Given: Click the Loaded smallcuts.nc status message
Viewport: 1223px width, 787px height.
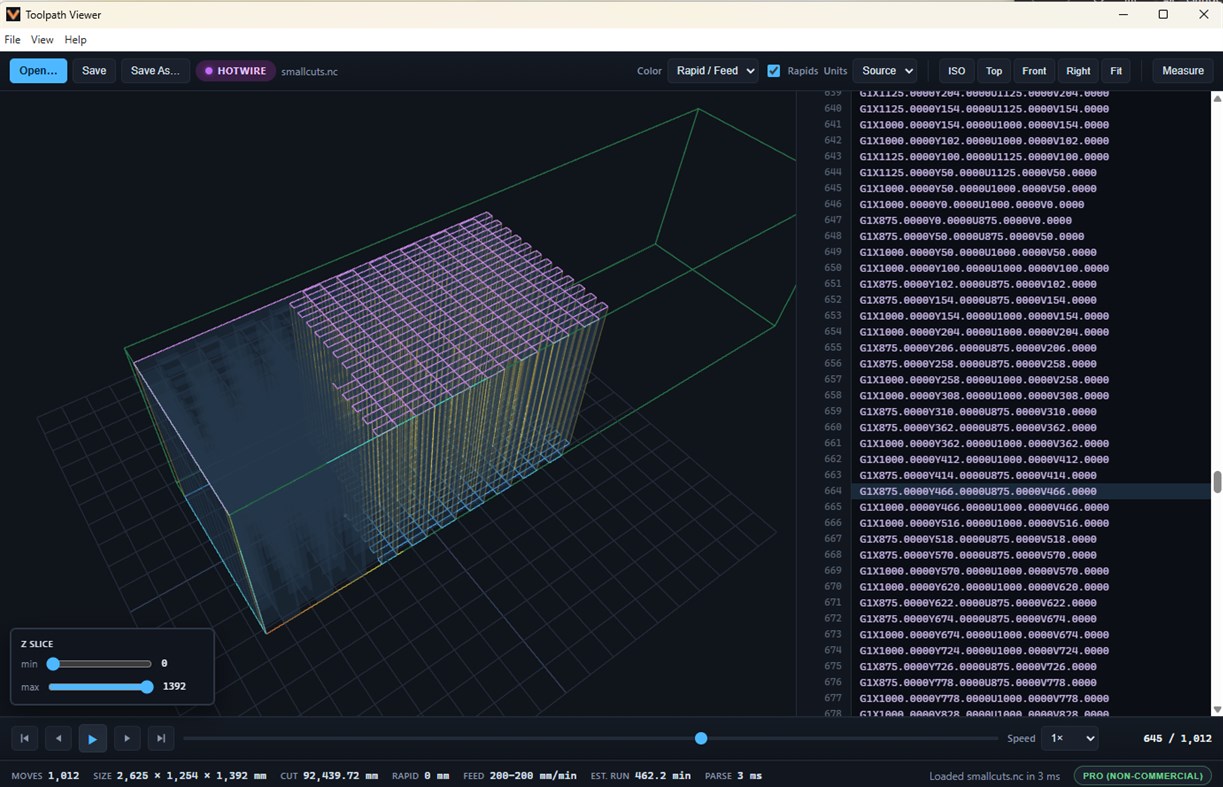Looking at the screenshot, I should pos(994,776).
